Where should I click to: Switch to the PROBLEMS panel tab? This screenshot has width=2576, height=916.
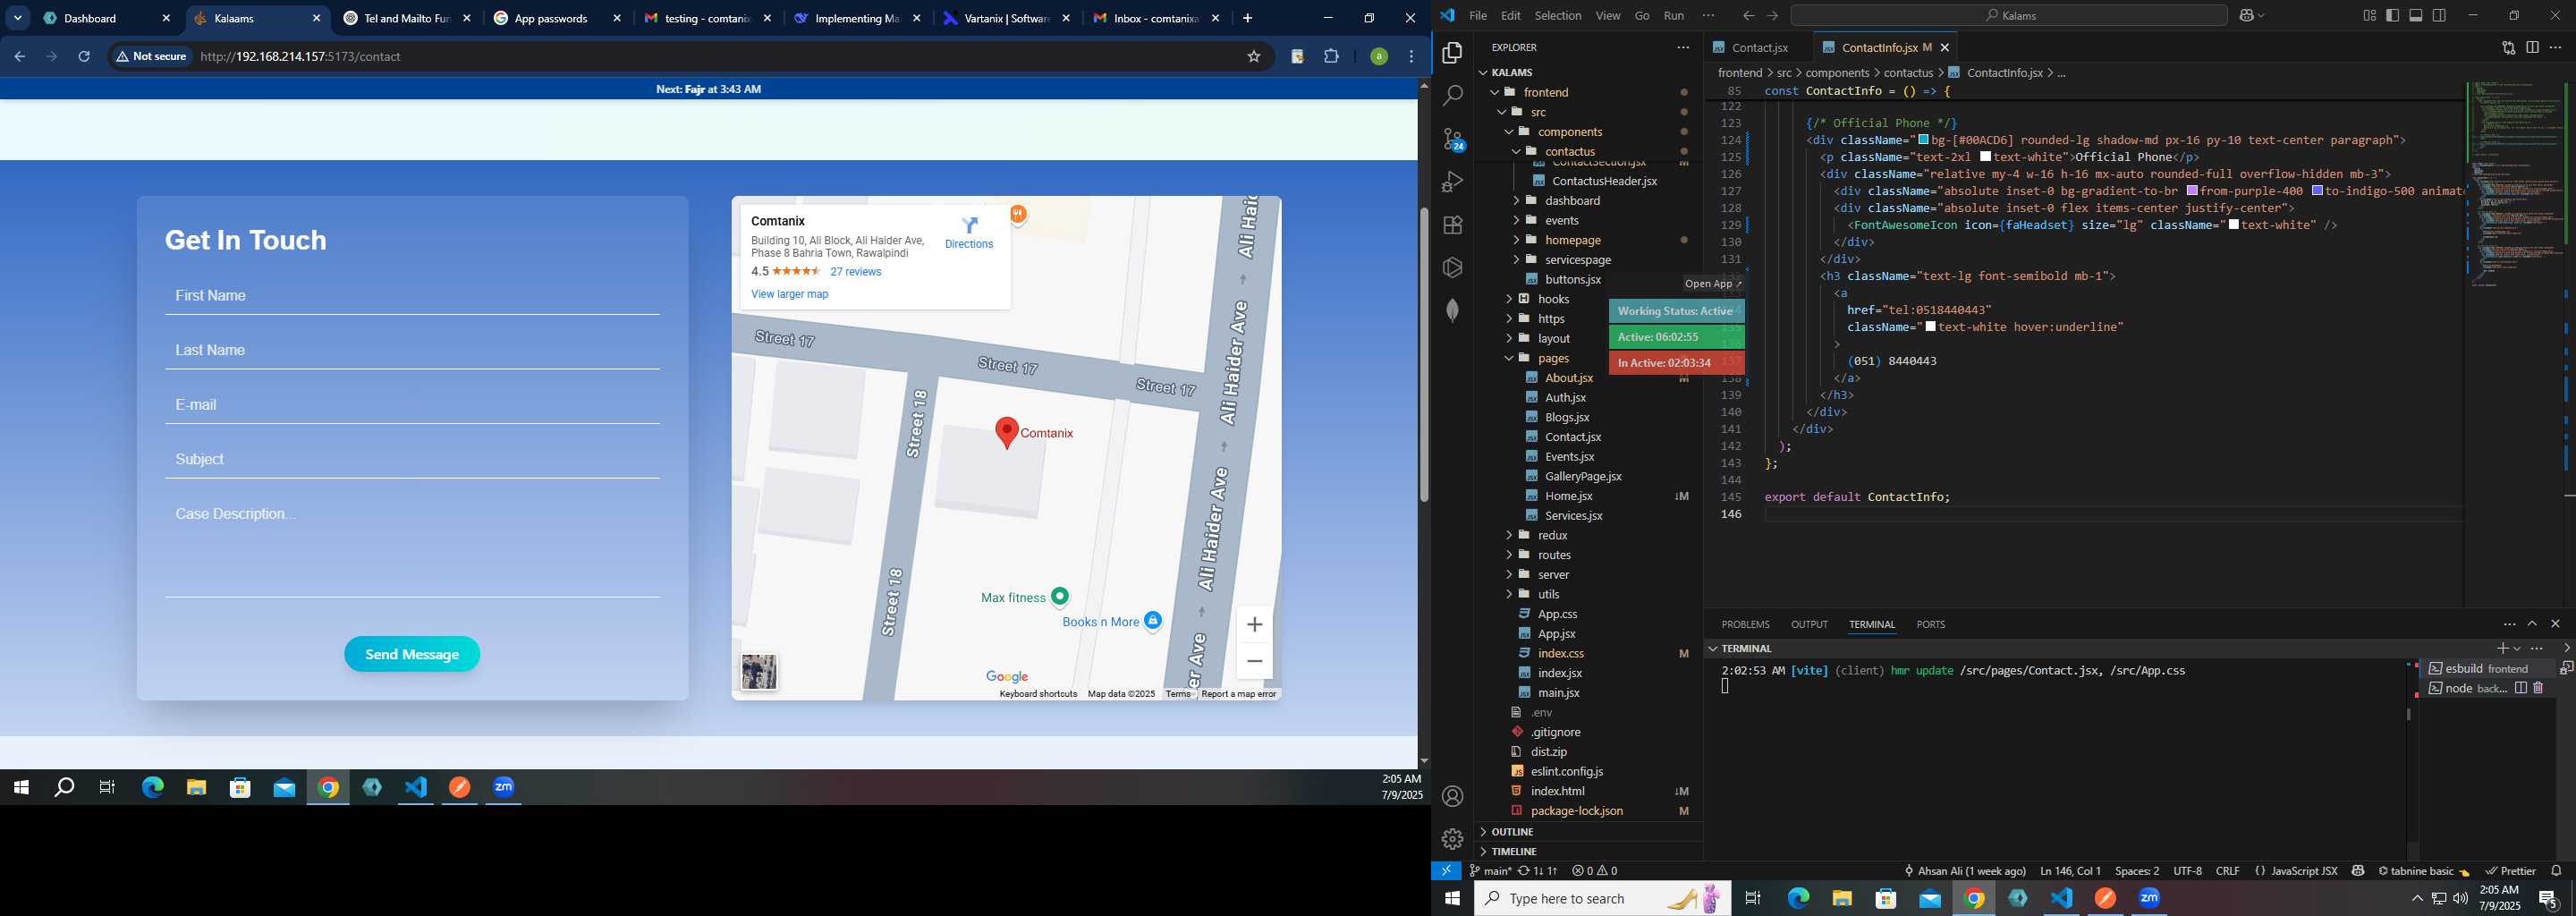1745,624
